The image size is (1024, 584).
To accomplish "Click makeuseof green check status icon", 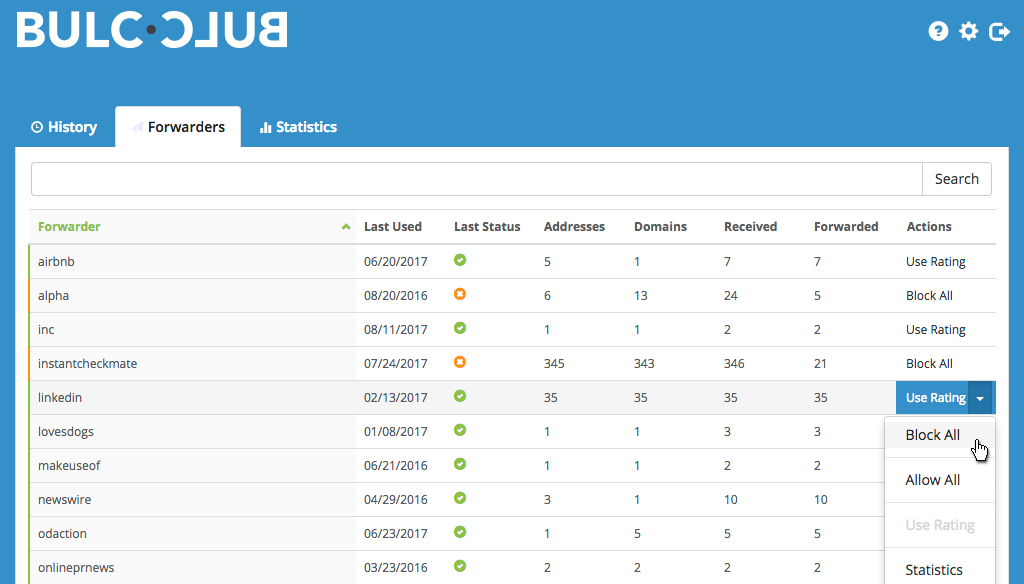I will (x=460, y=464).
